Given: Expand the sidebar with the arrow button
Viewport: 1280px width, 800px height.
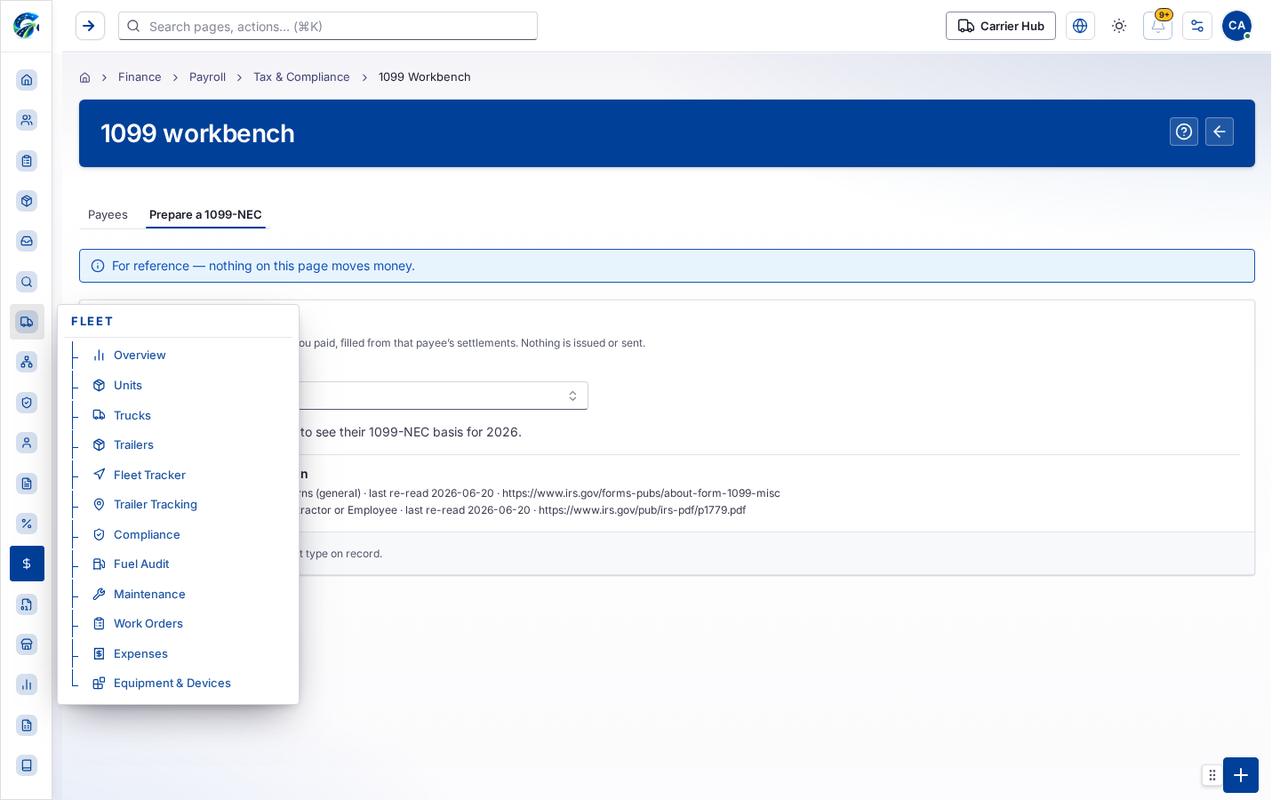Looking at the screenshot, I should pos(90,26).
